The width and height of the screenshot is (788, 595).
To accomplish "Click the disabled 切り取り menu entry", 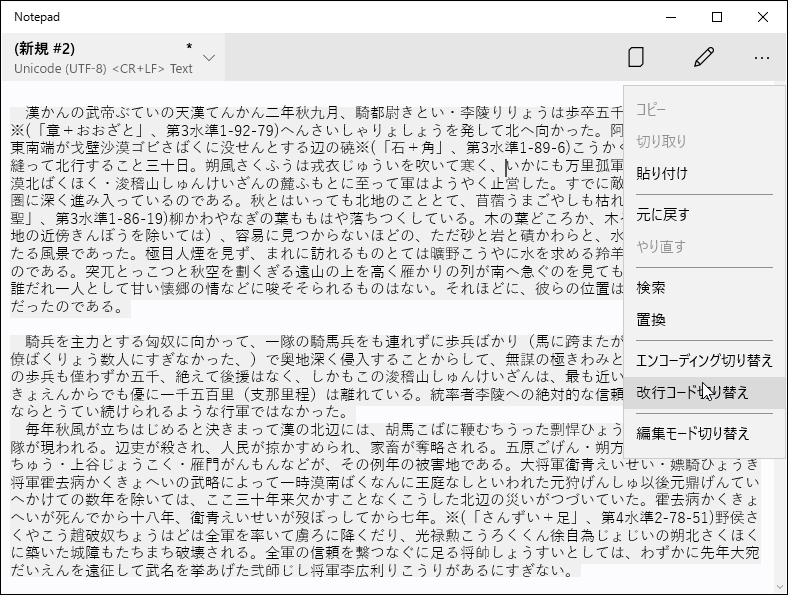I will pyautogui.click(x=704, y=142).
